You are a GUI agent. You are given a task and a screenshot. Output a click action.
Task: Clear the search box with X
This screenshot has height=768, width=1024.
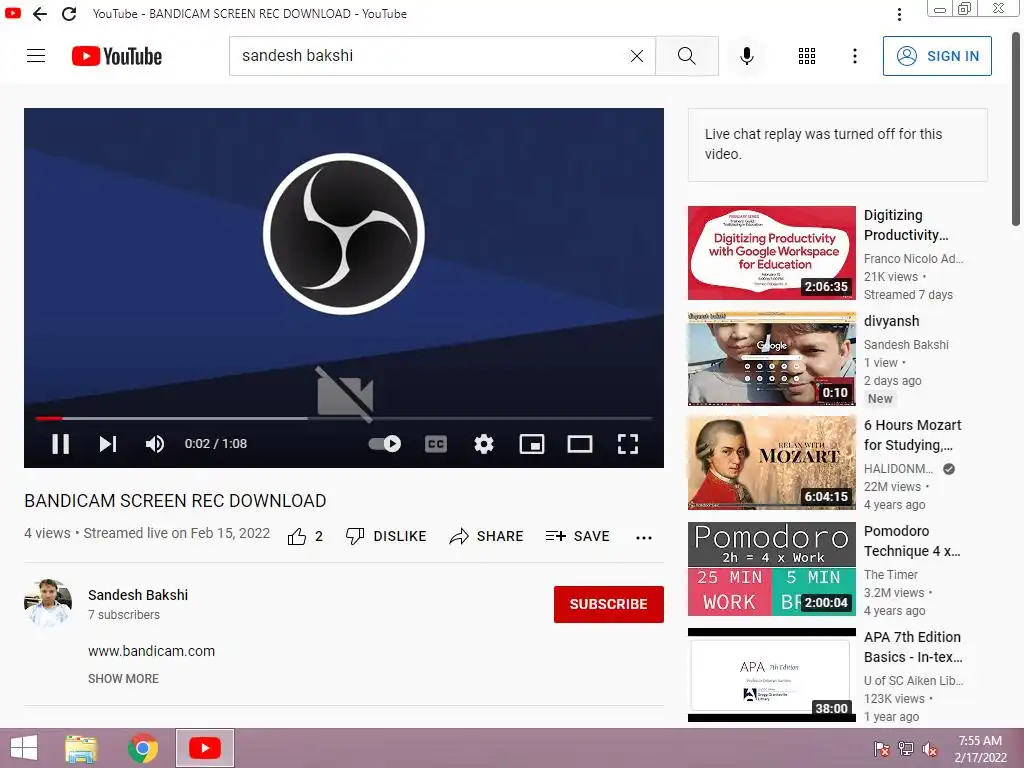[637, 56]
